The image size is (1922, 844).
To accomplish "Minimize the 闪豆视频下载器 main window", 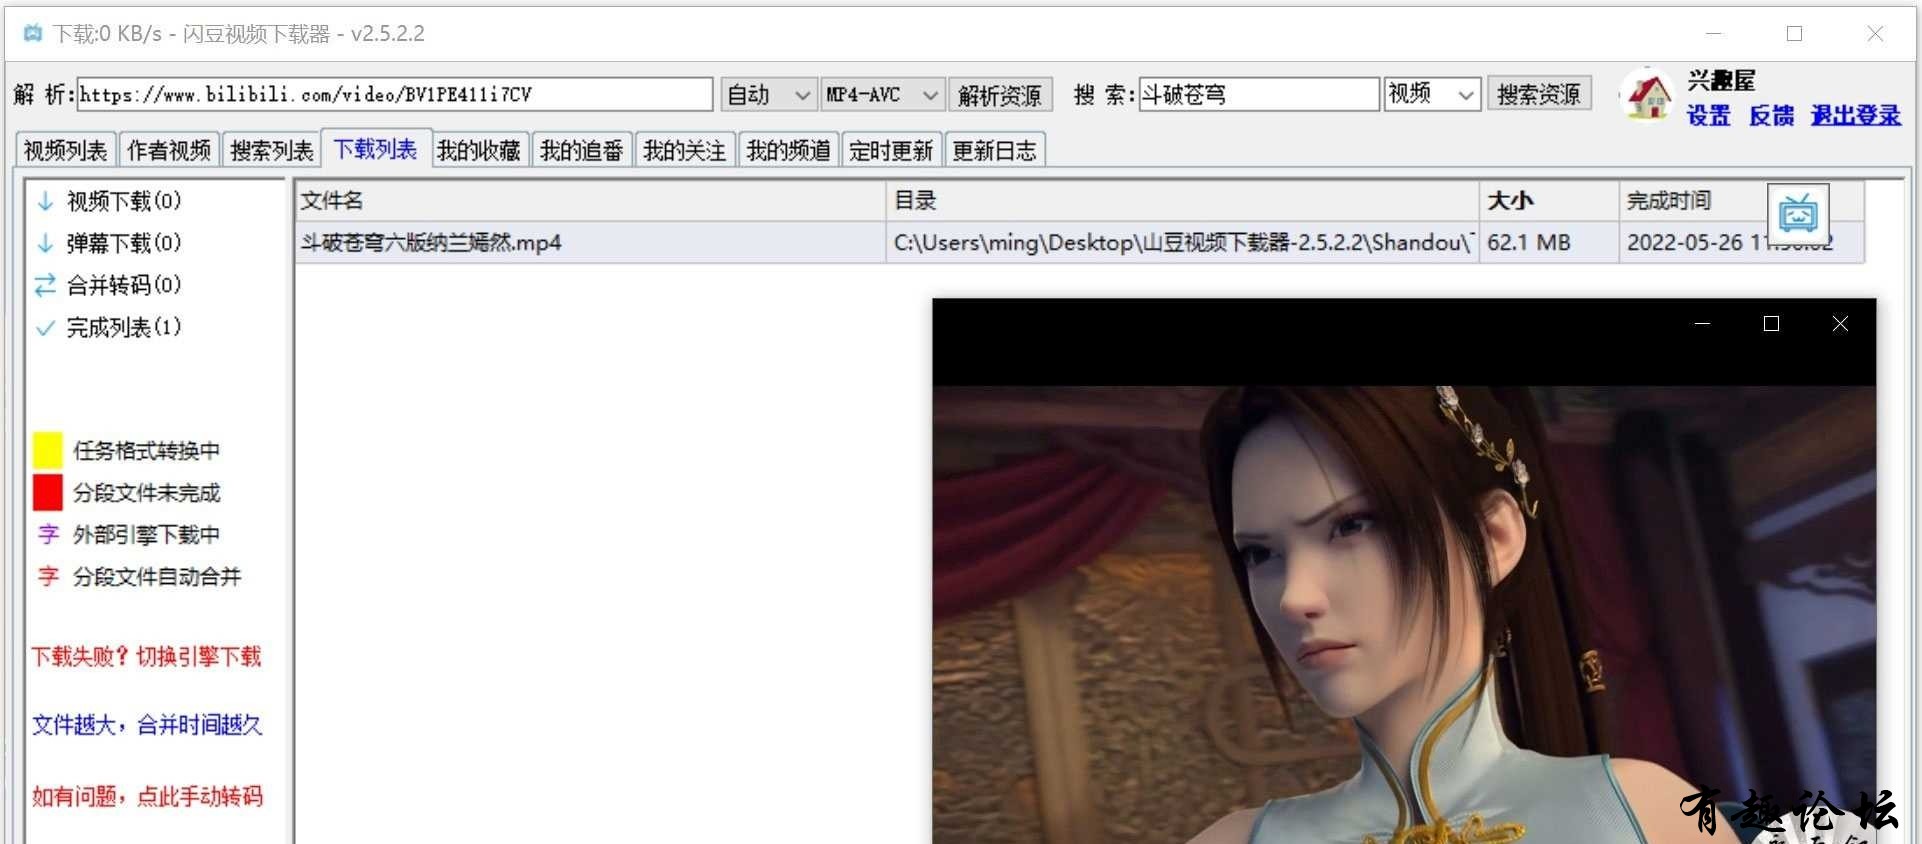I will 1714,33.
